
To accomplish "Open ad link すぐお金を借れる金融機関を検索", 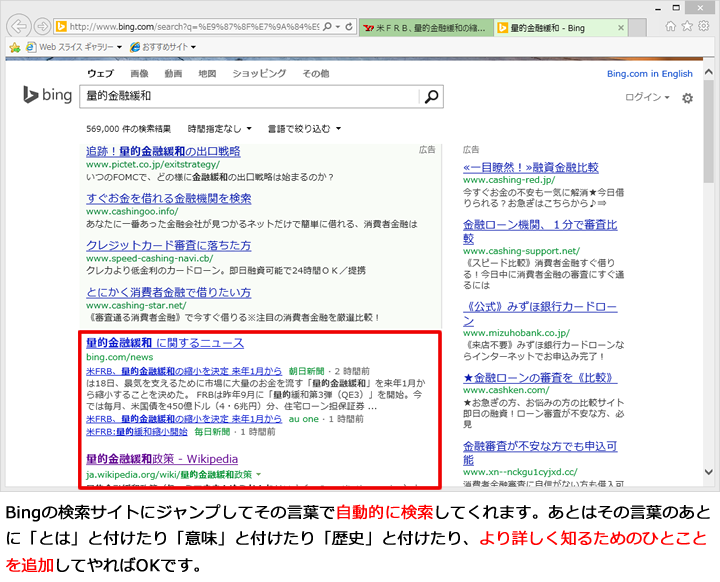I will [x=169, y=198].
